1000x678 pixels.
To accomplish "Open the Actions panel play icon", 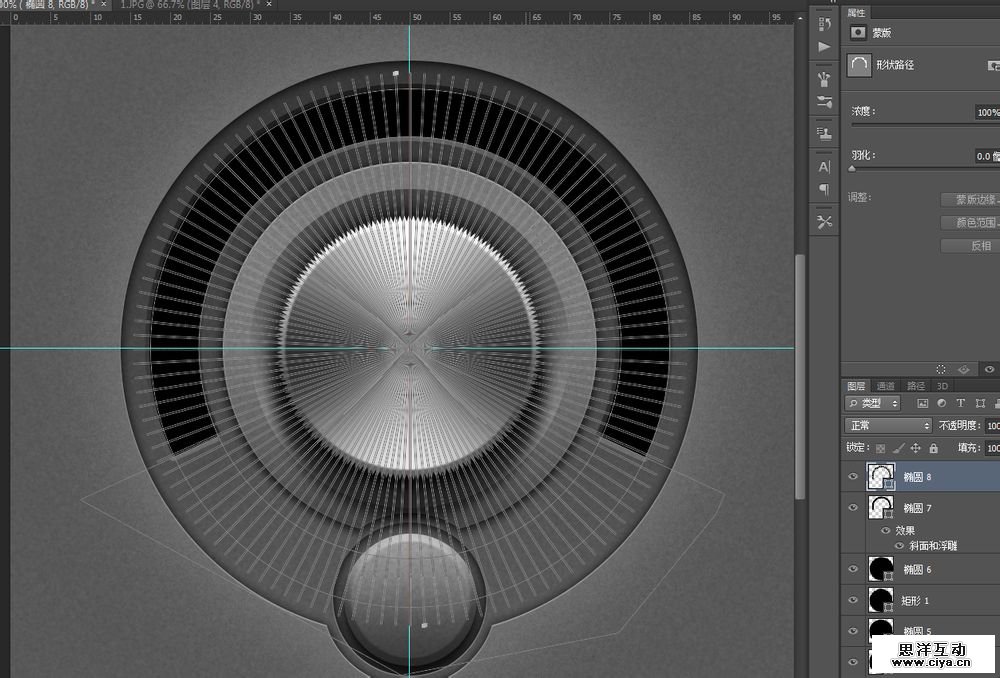I will tap(824, 47).
